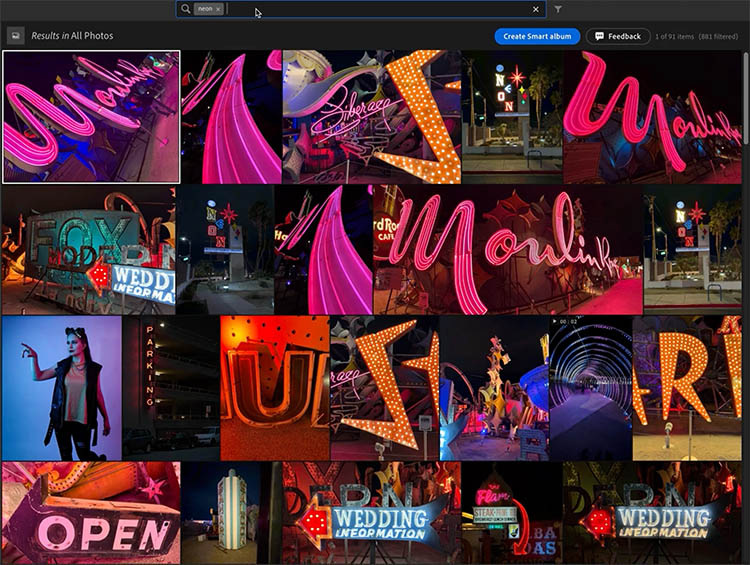Select the vertical PARKING sign photo
750x565 pixels.
pyautogui.click(x=171, y=388)
